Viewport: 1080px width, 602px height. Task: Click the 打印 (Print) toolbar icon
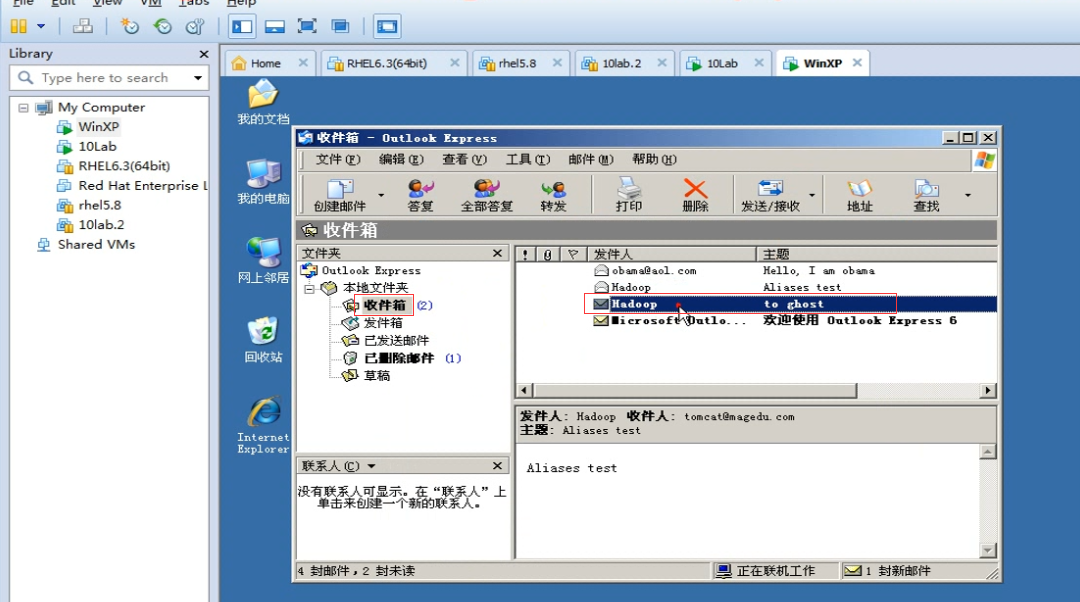pyautogui.click(x=629, y=195)
